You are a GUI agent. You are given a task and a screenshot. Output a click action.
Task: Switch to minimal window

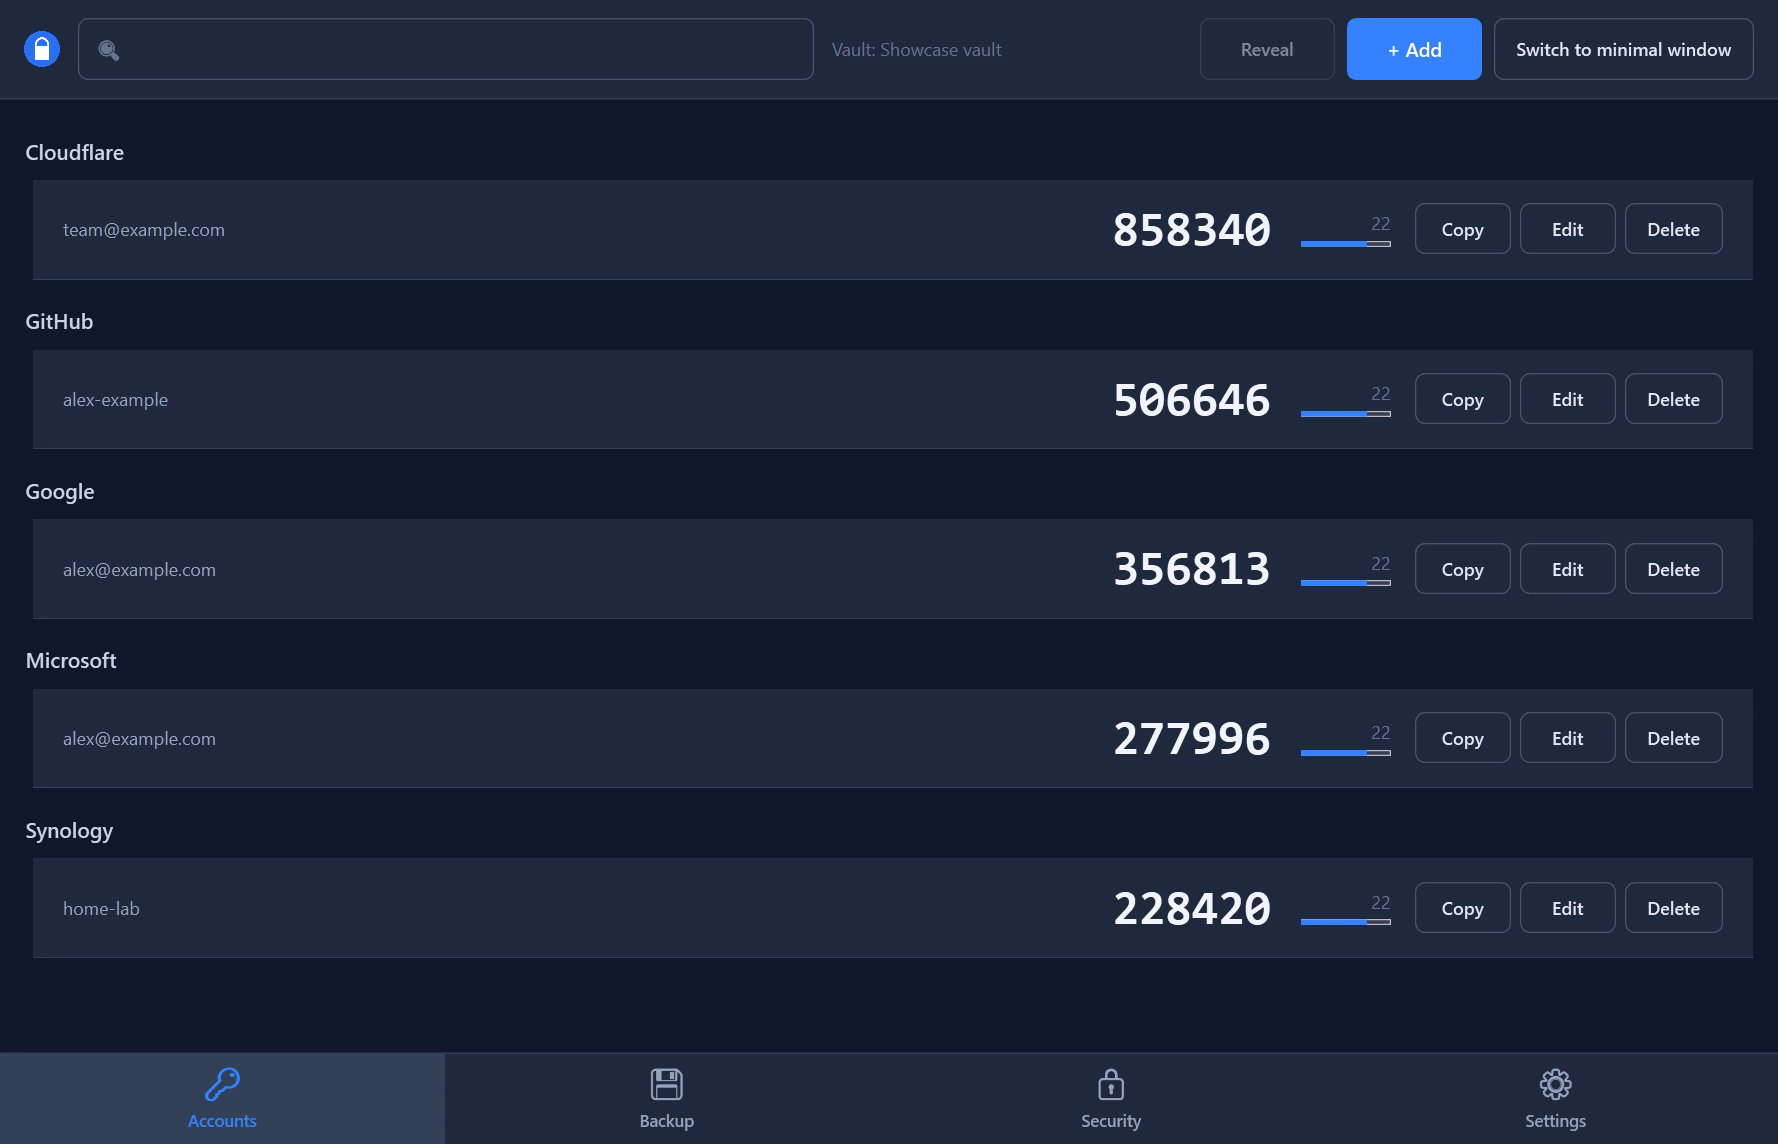coord(1623,49)
